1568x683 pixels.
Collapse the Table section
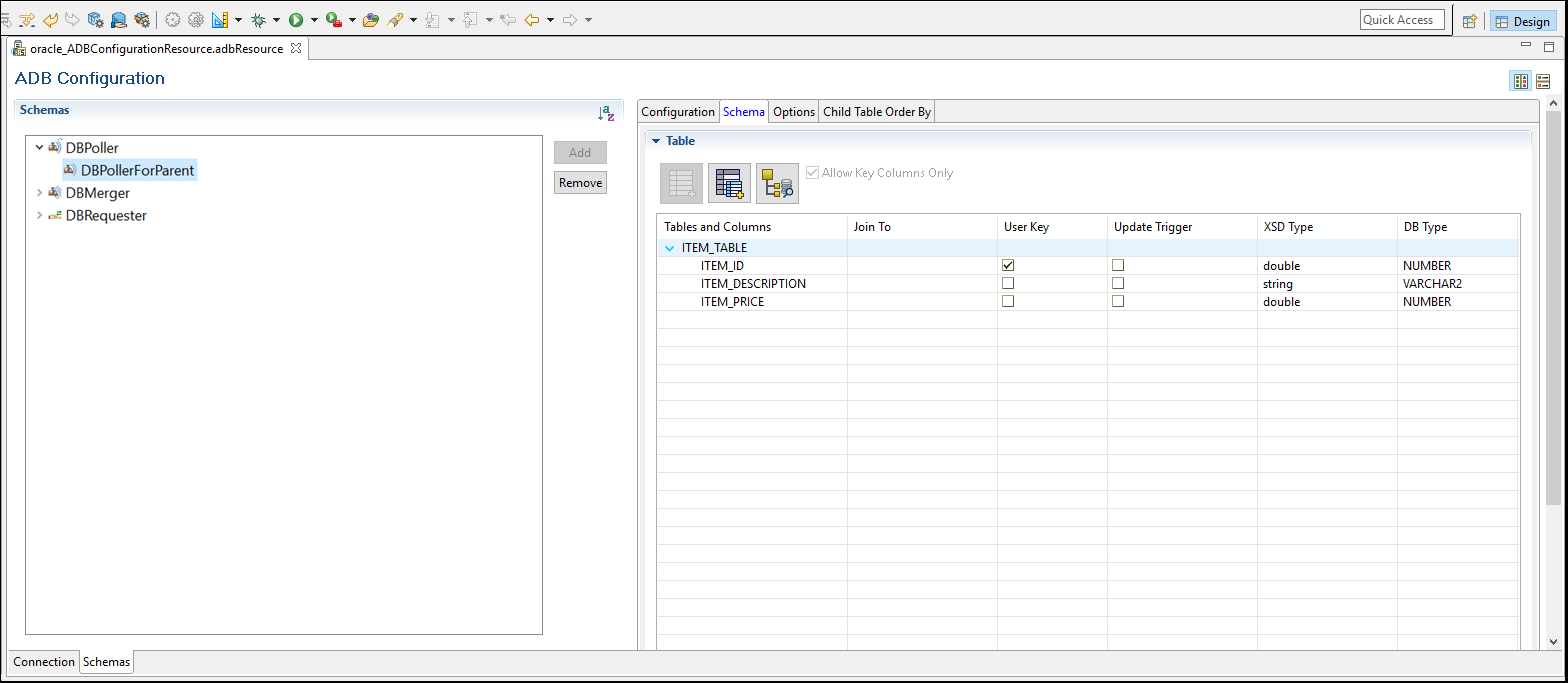656,141
